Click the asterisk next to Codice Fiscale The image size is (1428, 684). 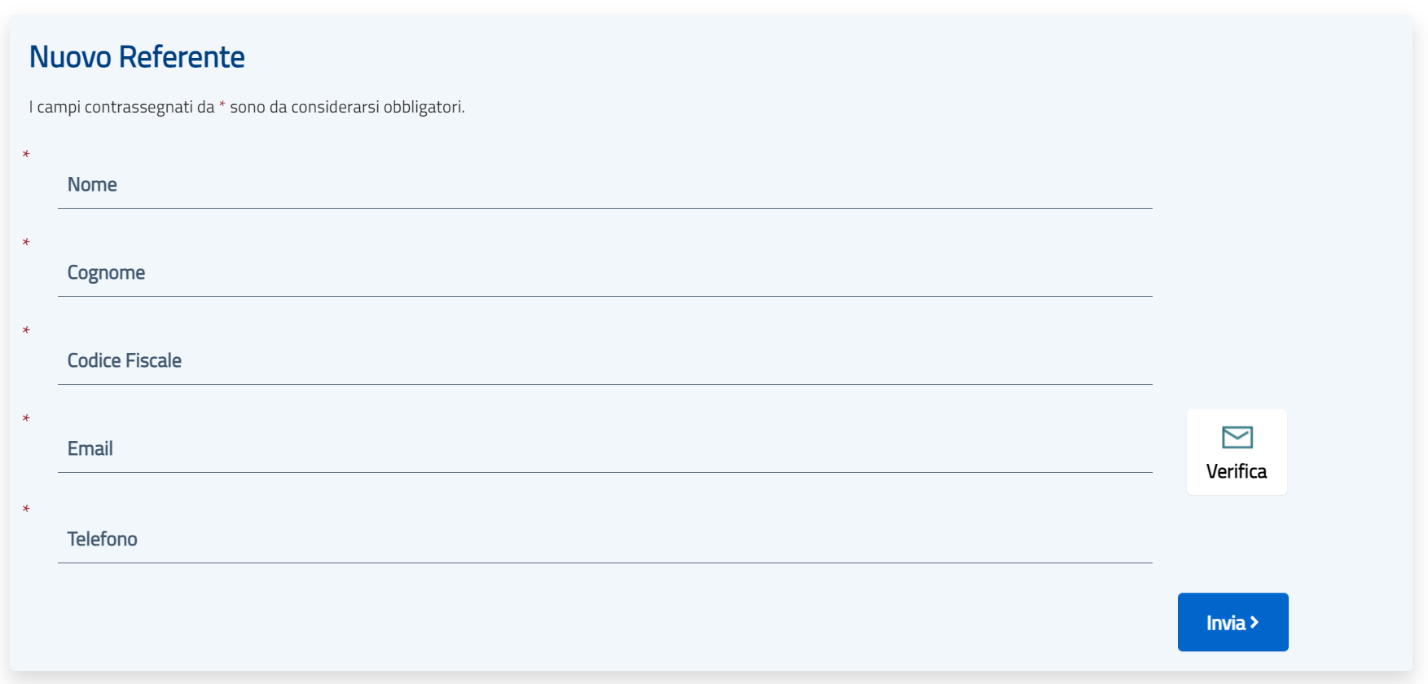pyautogui.click(x=26, y=331)
